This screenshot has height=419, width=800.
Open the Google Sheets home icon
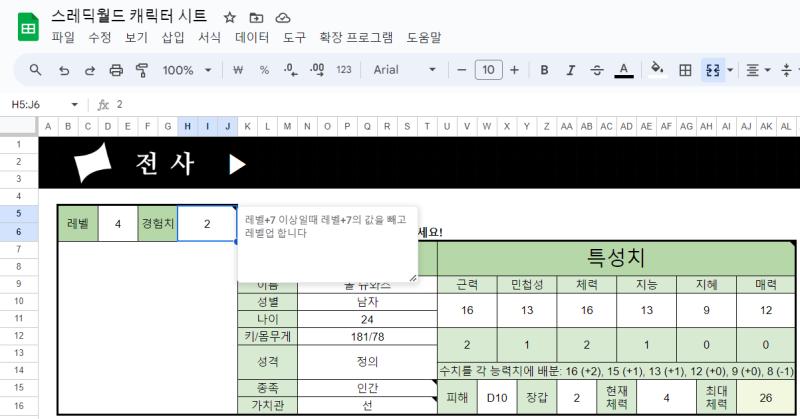point(29,27)
